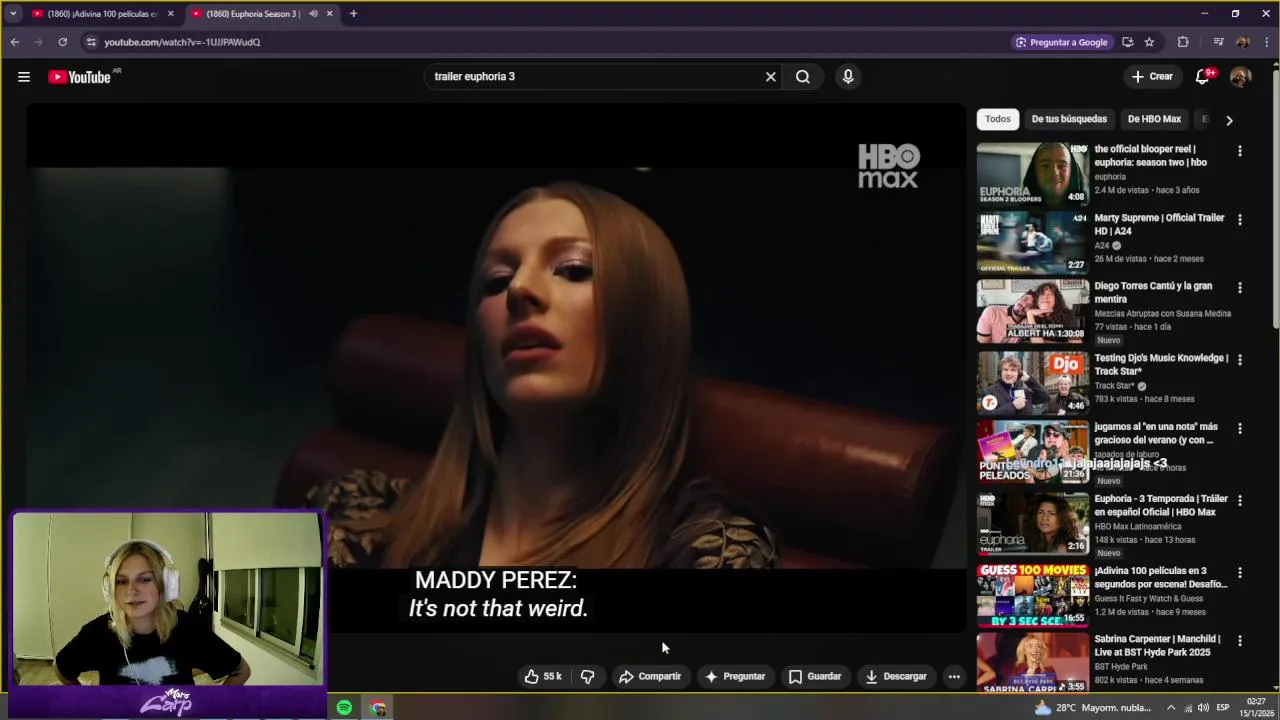The width and height of the screenshot is (1280, 720).
Task: Open the YouTube account avatar menu
Action: (1240, 77)
